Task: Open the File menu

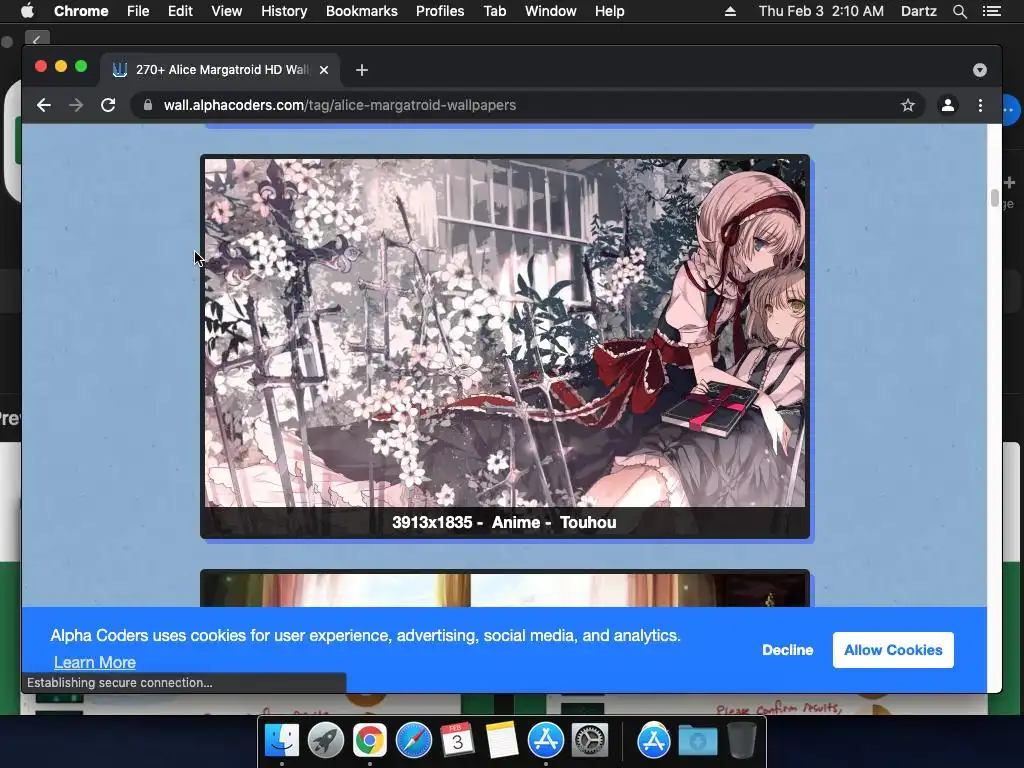Action: point(138,11)
